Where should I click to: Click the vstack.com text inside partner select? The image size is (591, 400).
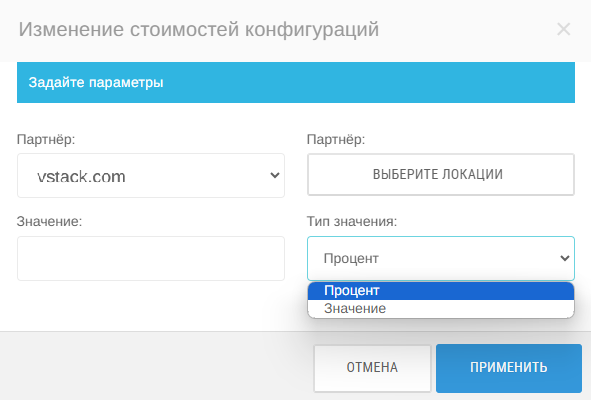click(x=81, y=176)
